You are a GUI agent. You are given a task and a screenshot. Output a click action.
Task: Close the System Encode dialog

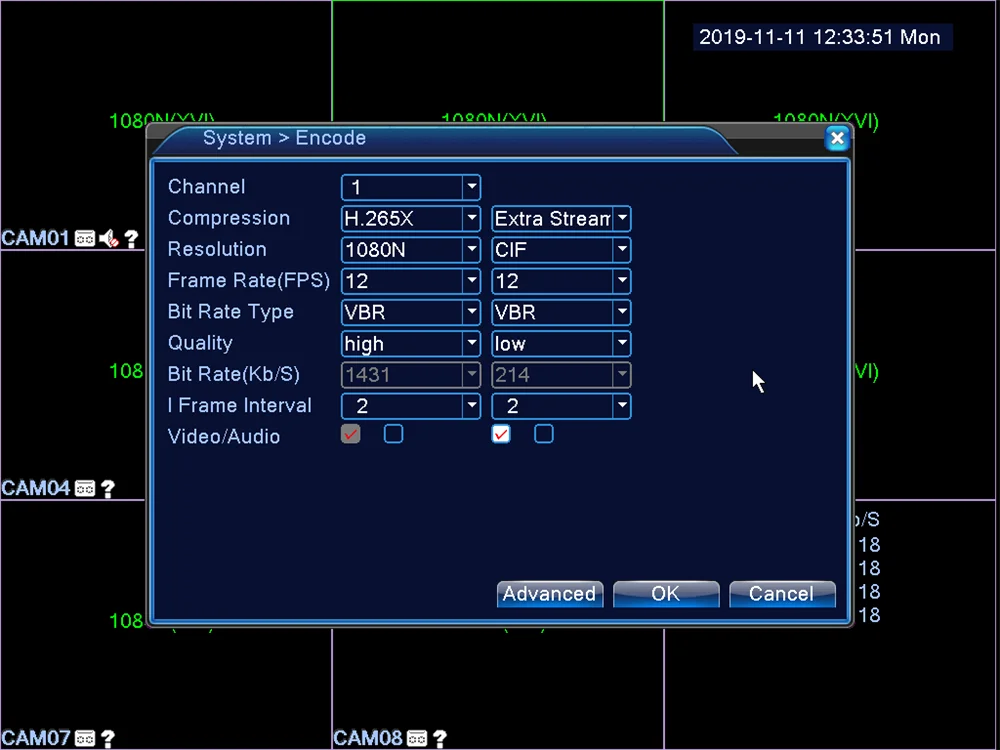837,138
